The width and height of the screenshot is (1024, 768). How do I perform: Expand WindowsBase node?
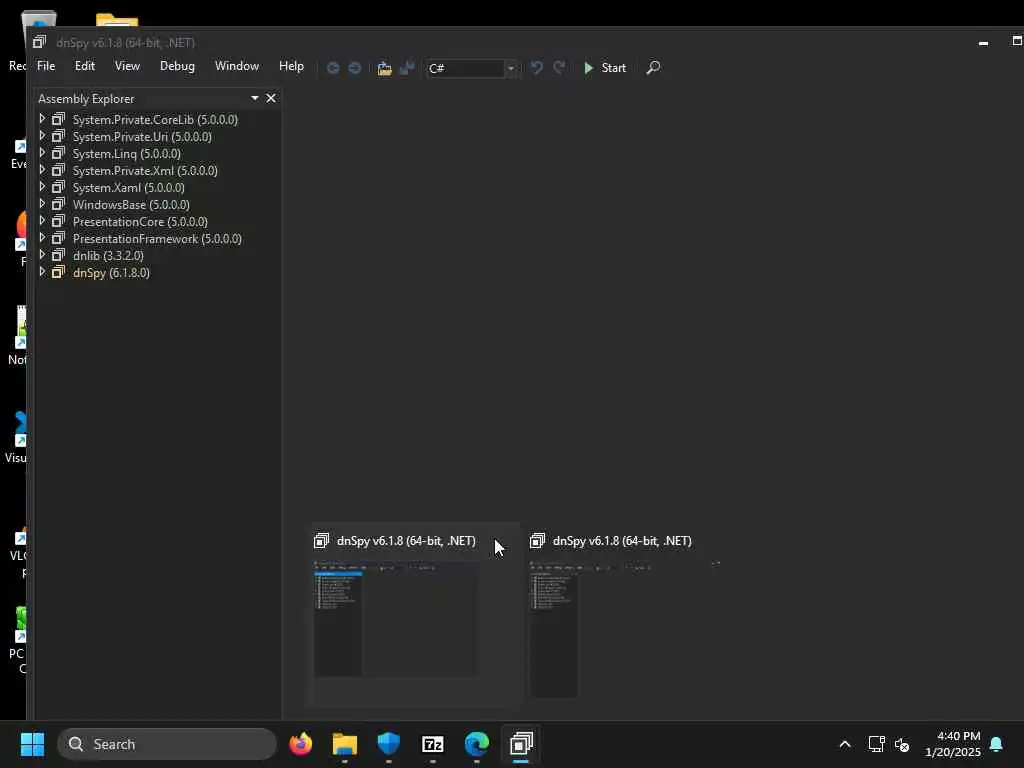coord(42,204)
